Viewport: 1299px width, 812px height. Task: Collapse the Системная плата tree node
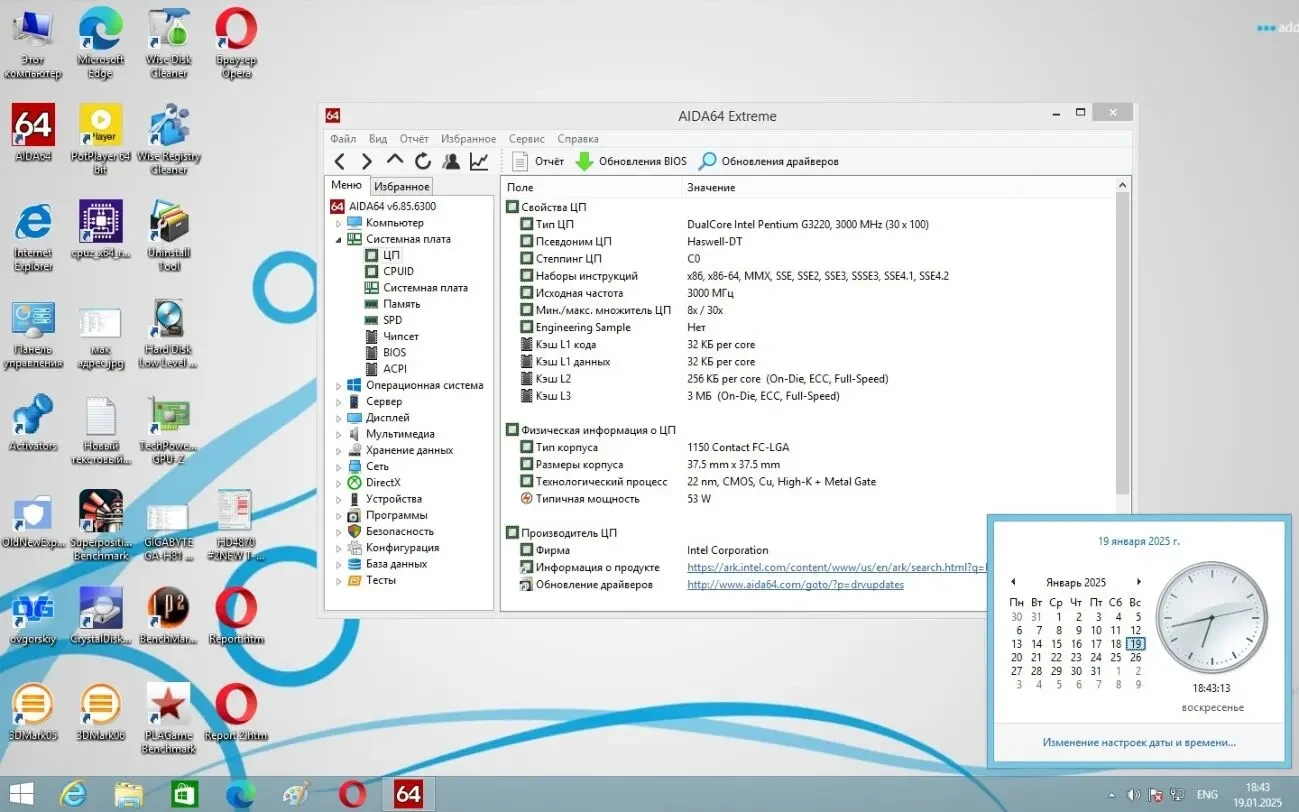(338, 240)
